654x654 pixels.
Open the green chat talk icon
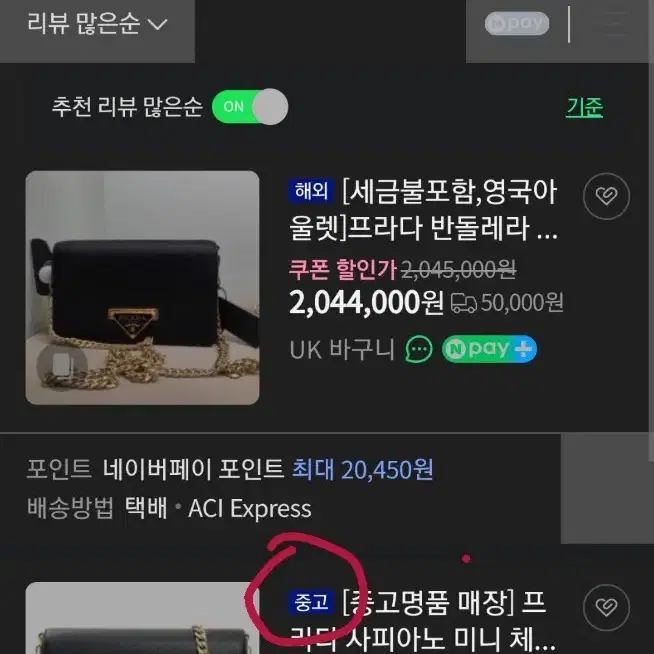[419, 349]
